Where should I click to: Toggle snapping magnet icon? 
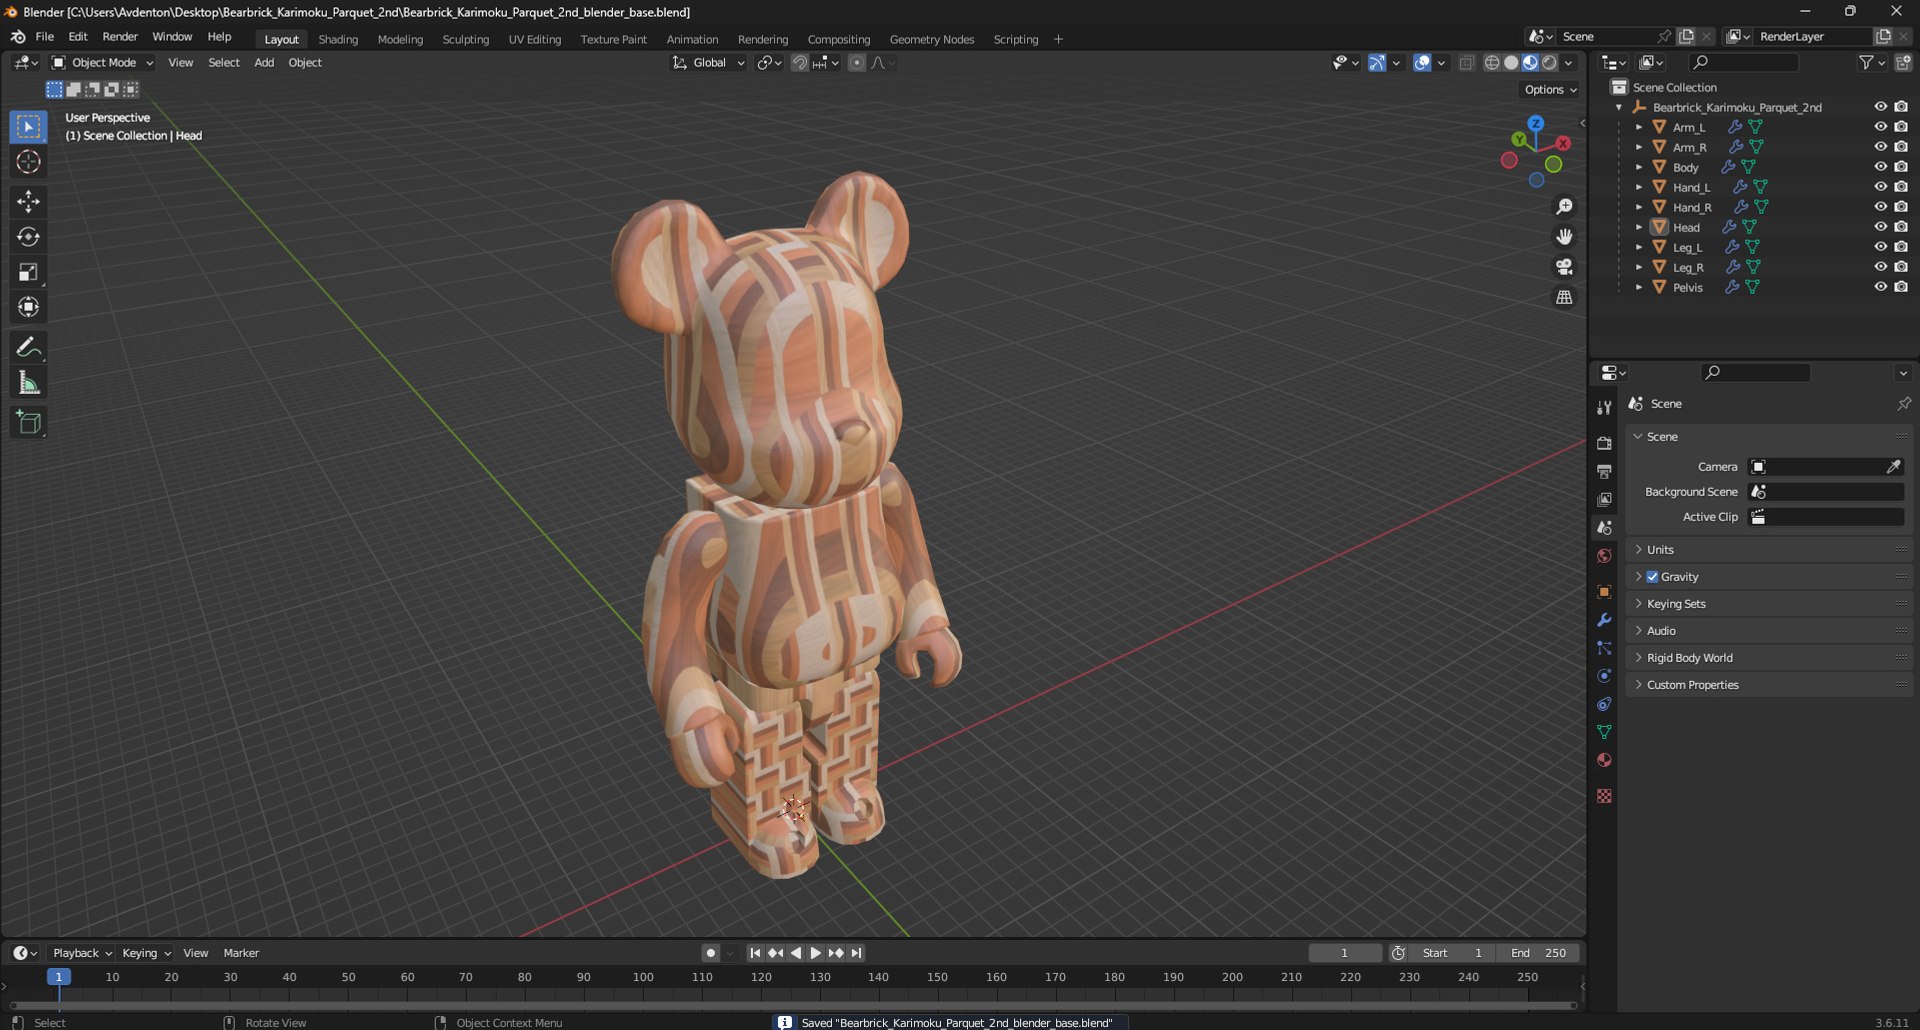click(x=800, y=63)
